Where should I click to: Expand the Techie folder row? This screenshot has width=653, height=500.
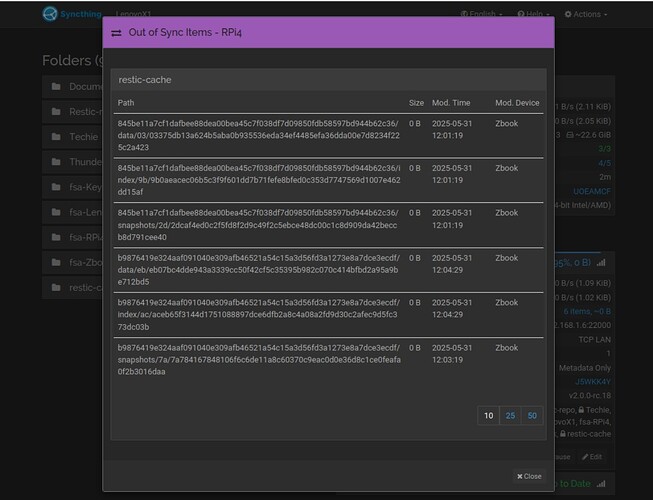point(72,137)
